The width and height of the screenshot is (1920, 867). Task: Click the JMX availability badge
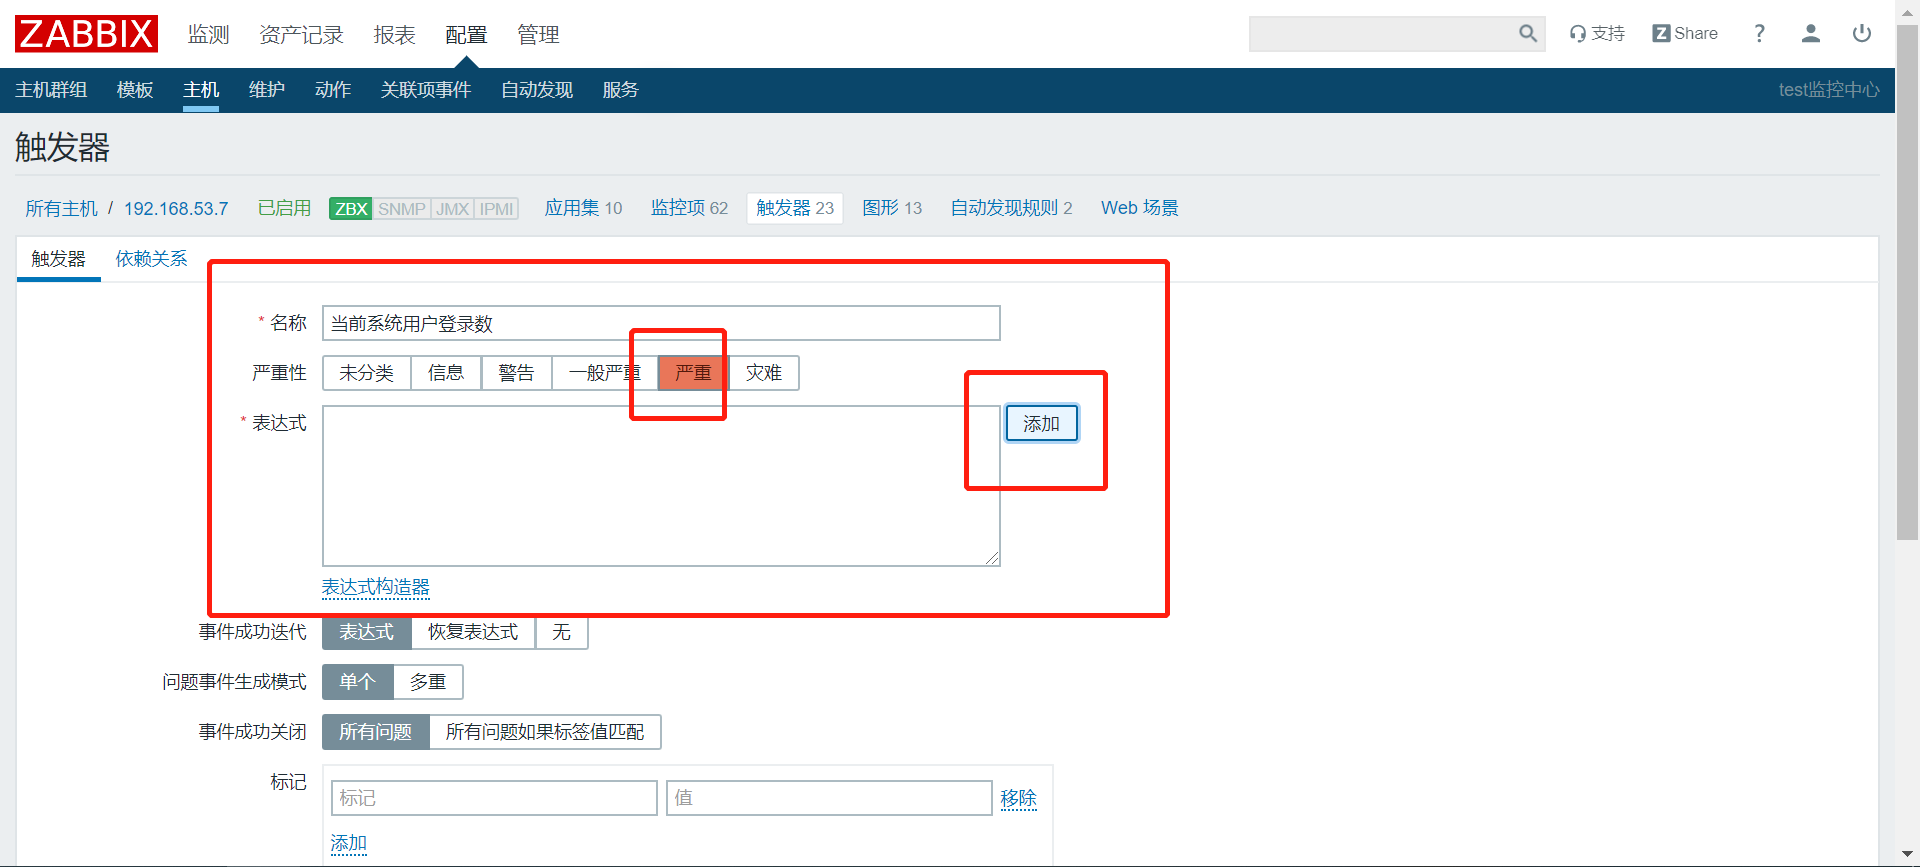452,208
